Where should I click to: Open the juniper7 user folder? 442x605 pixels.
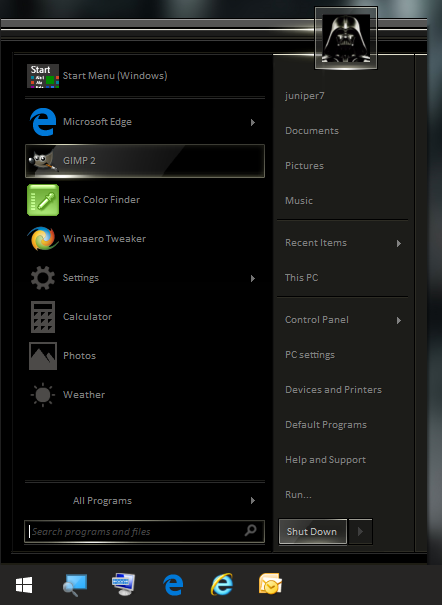click(x=305, y=96)
